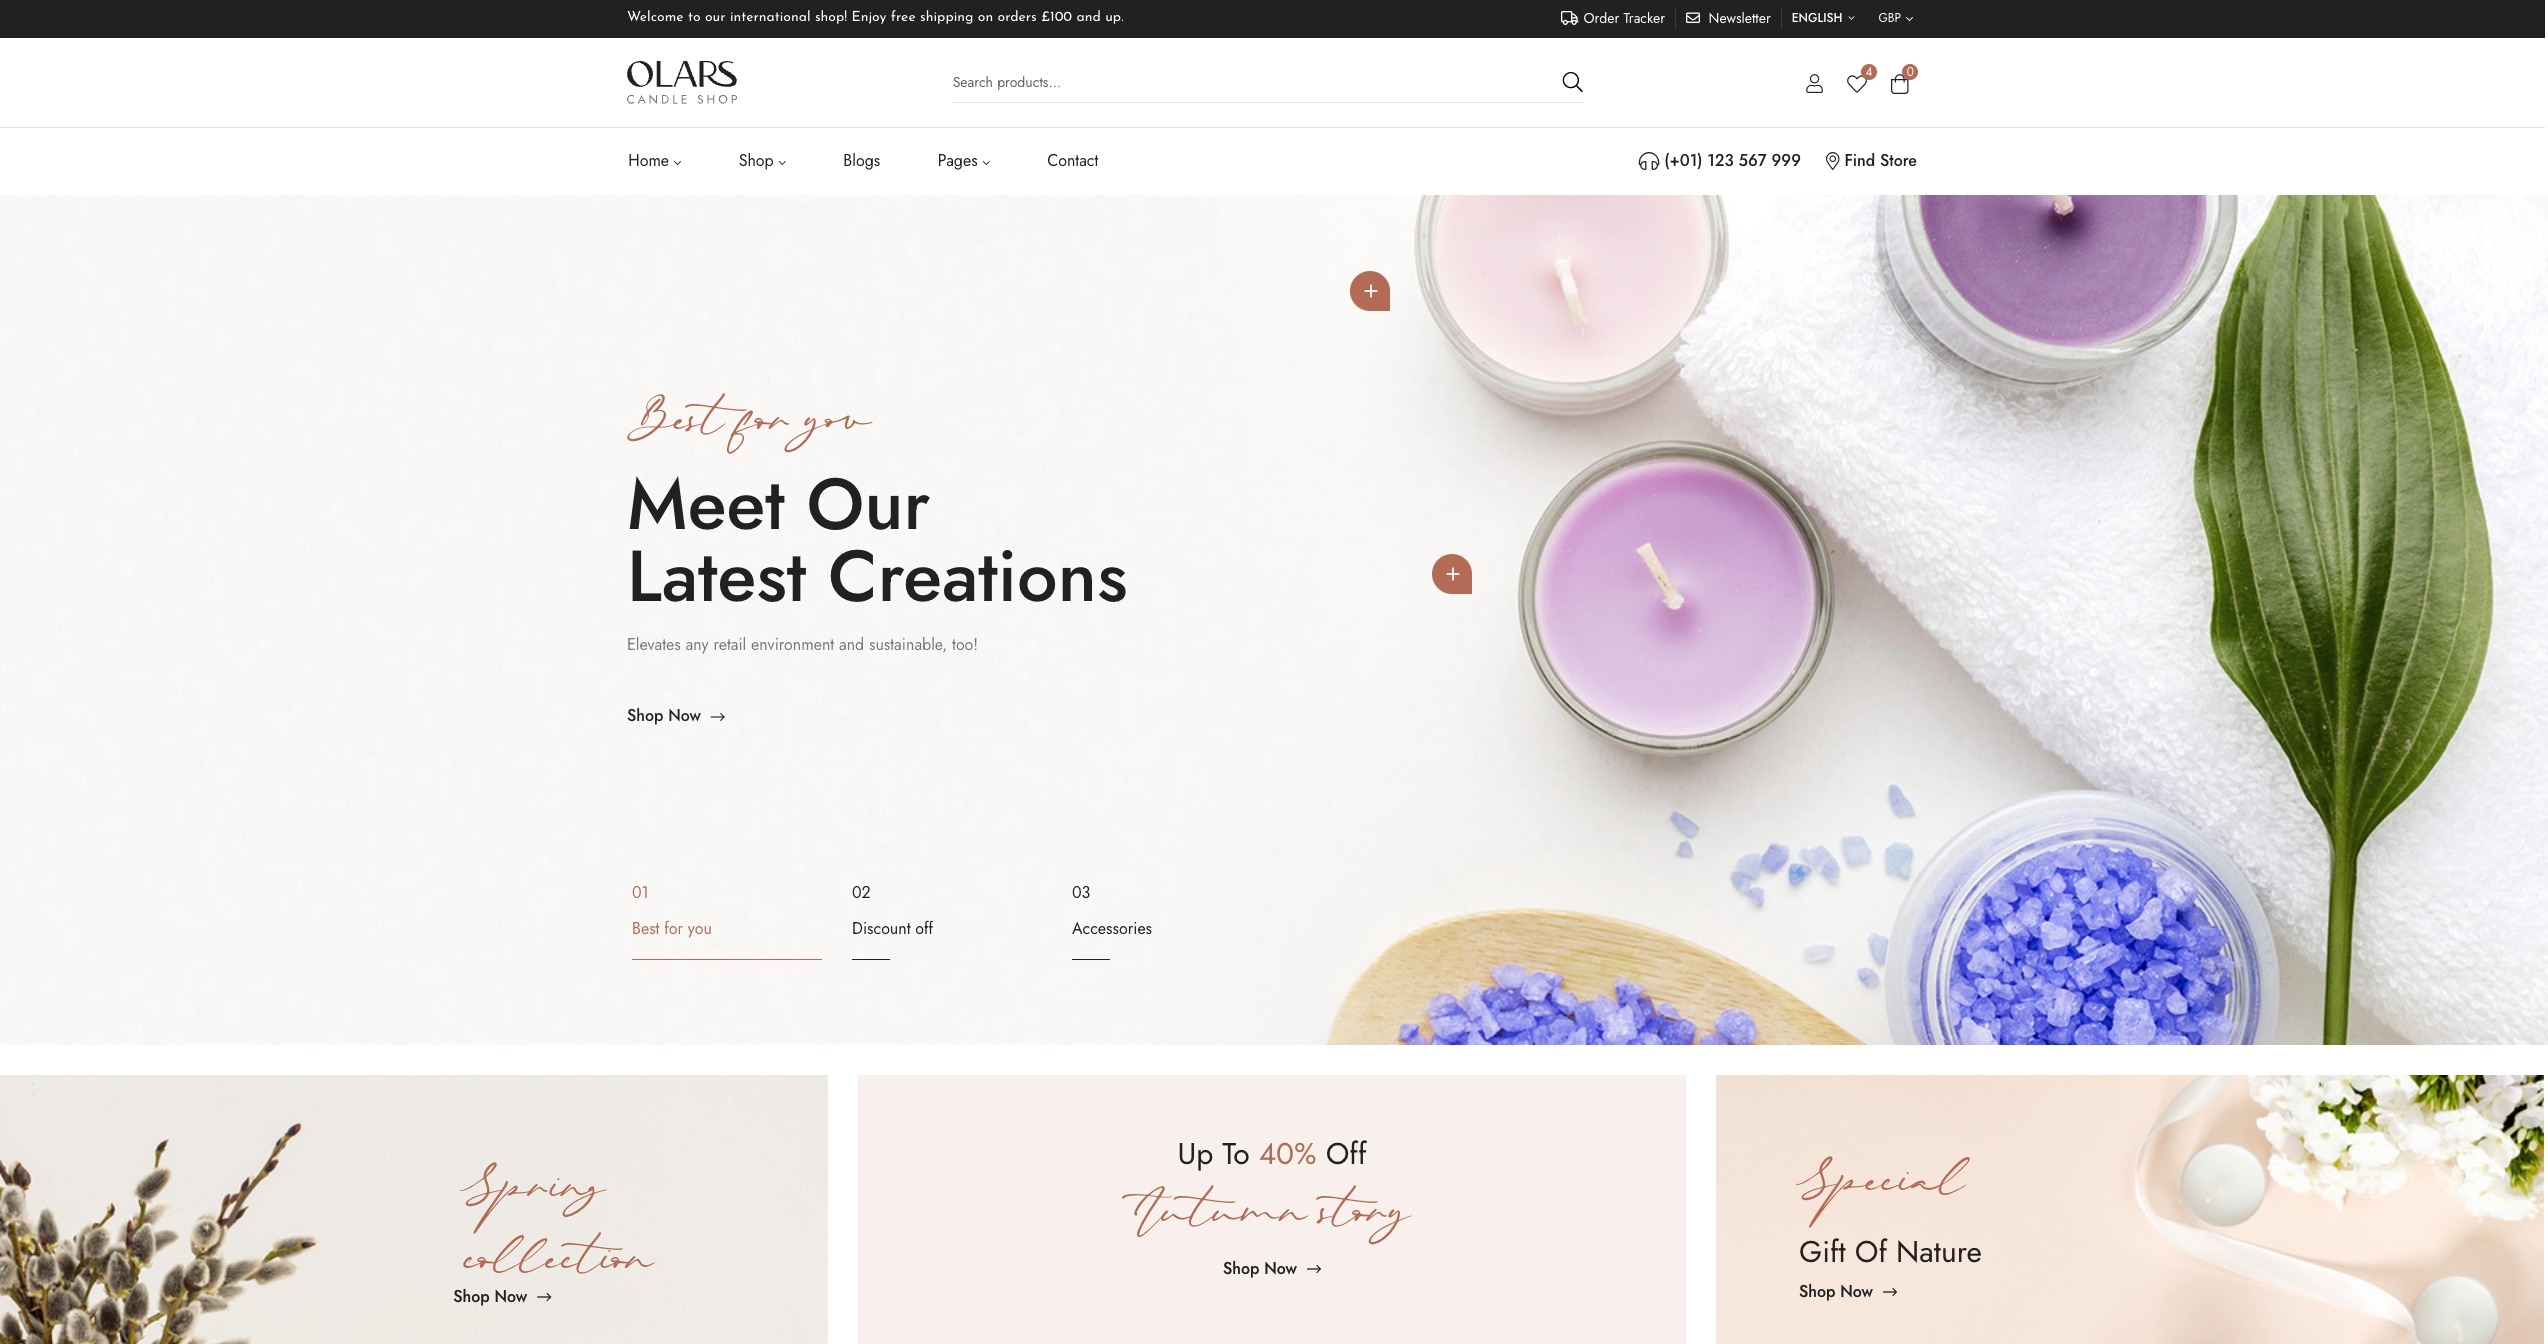Select the Accessories tab section
The width and height of the screenshot is (2548, 1344).
click(x=1112, y=930)
